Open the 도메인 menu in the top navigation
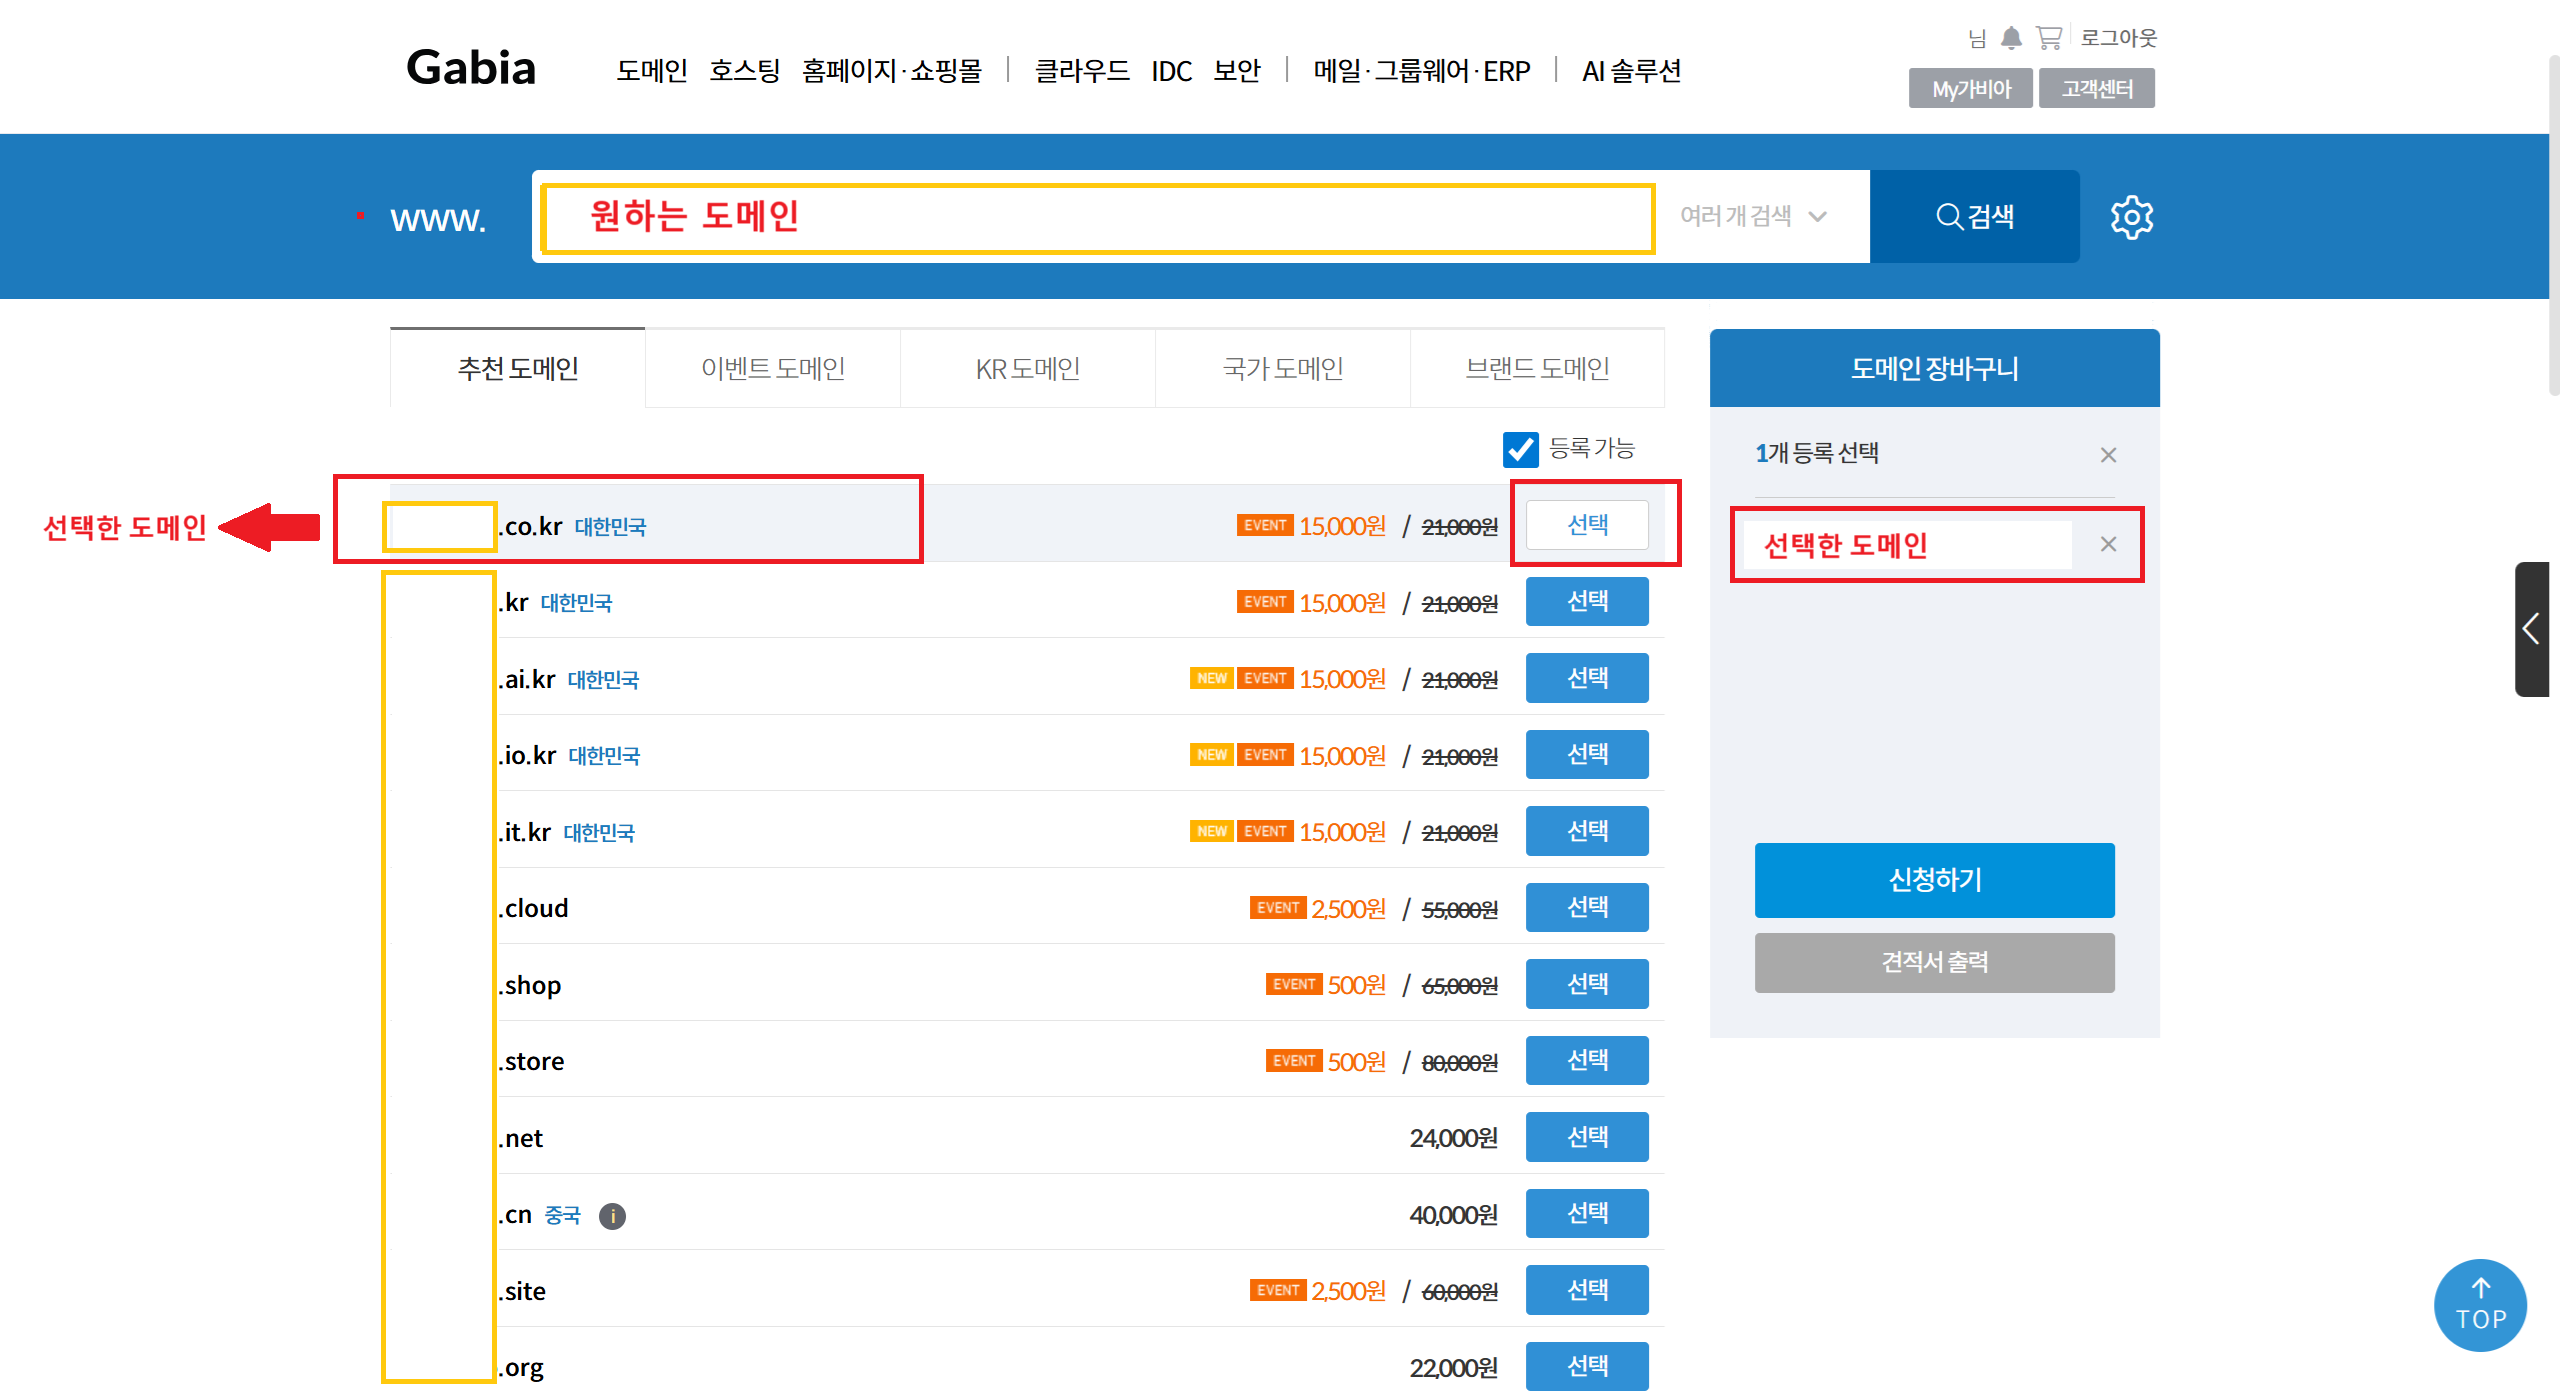This screenshot has width=2560, height=1396. tap(651, 71)
